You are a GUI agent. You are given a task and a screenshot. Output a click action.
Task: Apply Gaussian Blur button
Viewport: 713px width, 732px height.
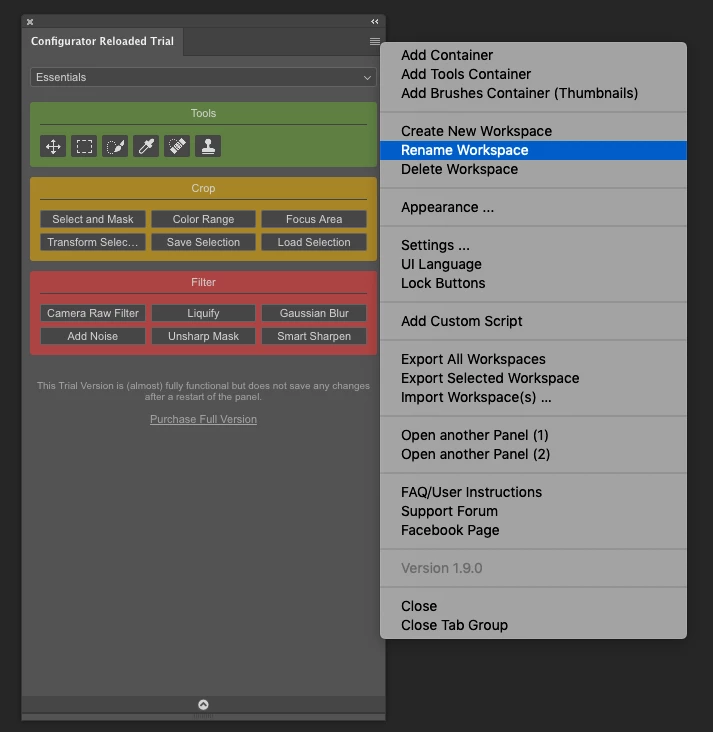pos(314,313)
